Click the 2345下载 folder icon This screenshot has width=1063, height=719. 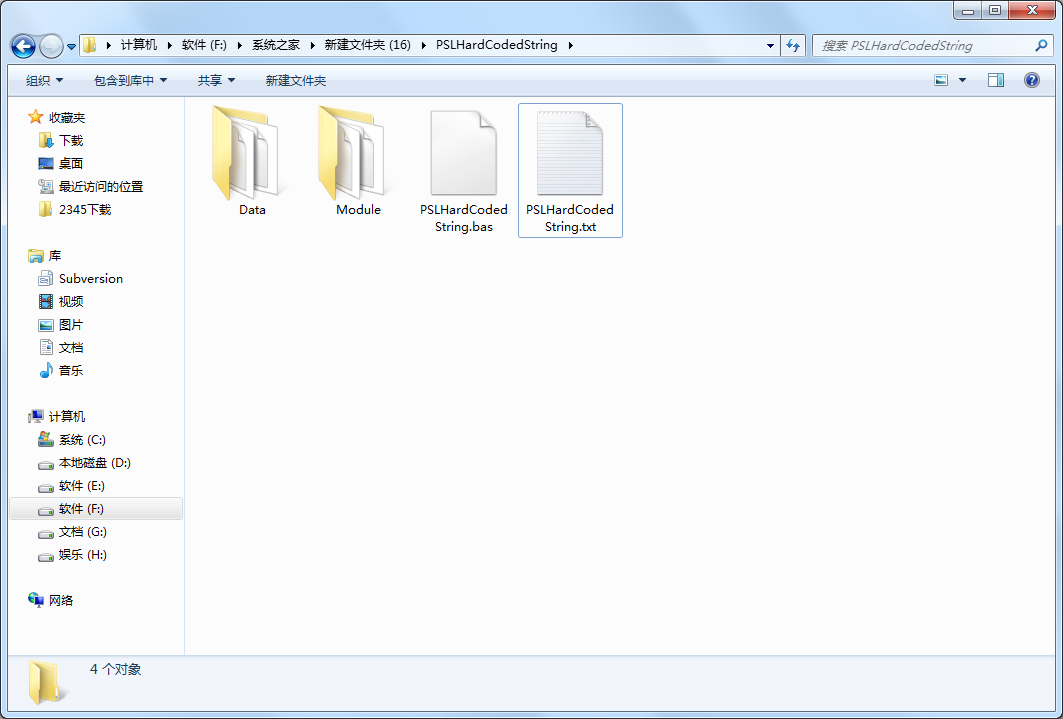(x=46, y=209)
